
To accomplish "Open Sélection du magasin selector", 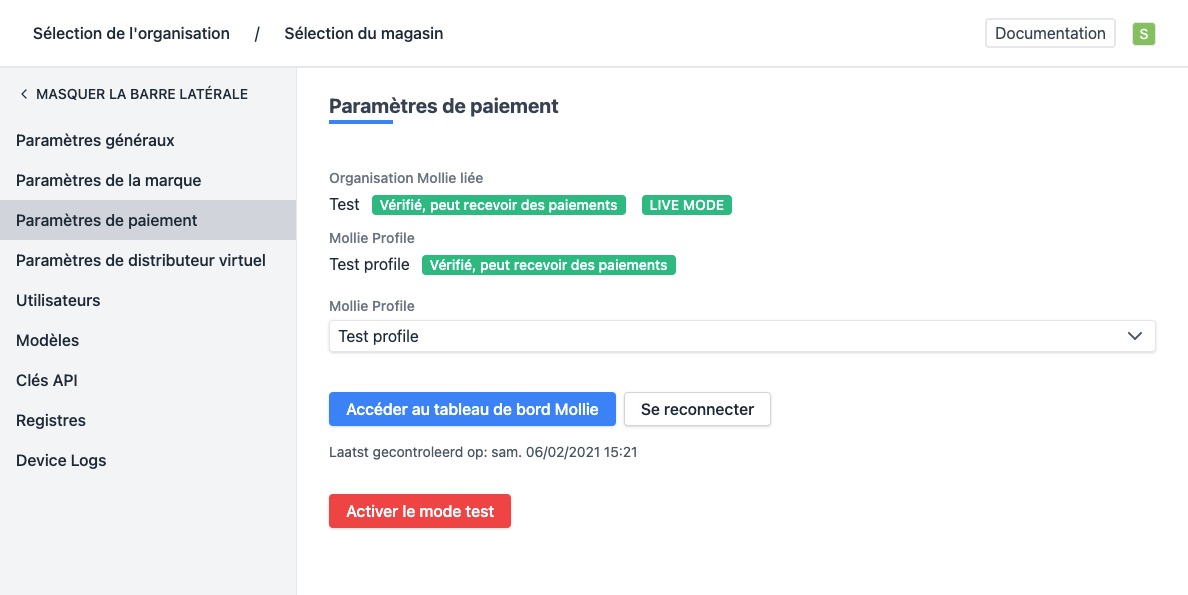I will [x=363, y=34].
